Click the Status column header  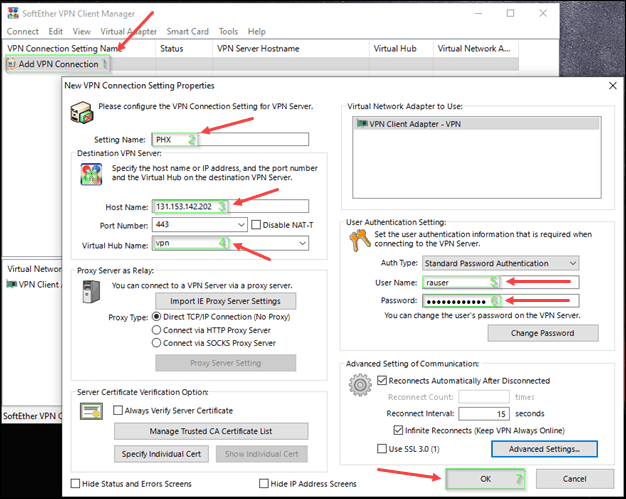pos(184,48)
